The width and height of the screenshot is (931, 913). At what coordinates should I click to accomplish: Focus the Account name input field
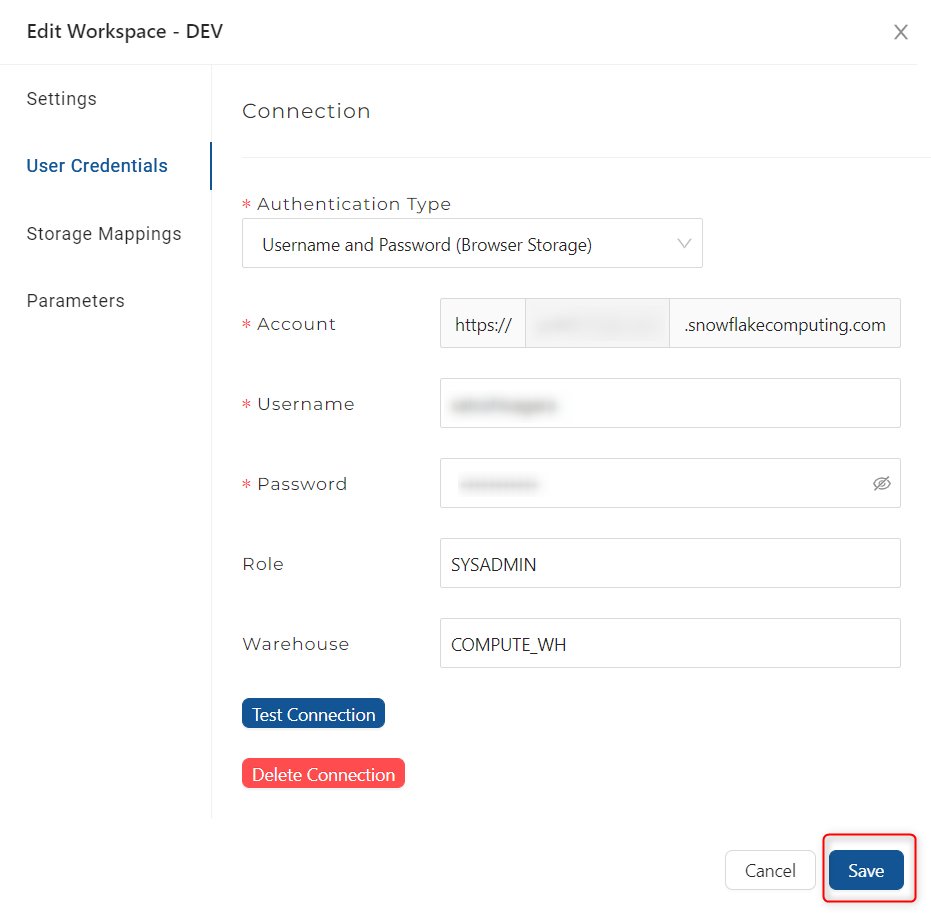click(597, 324)
